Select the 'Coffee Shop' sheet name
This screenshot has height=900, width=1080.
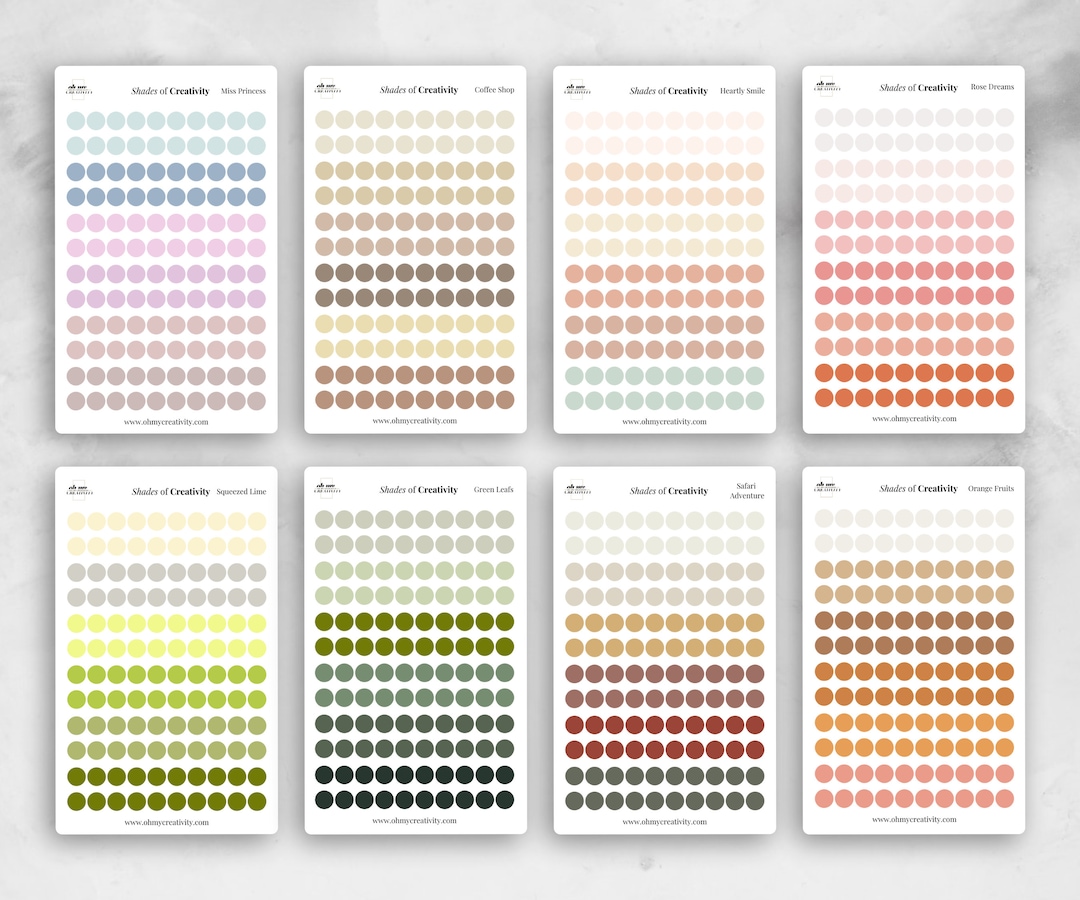coord(495,90)
